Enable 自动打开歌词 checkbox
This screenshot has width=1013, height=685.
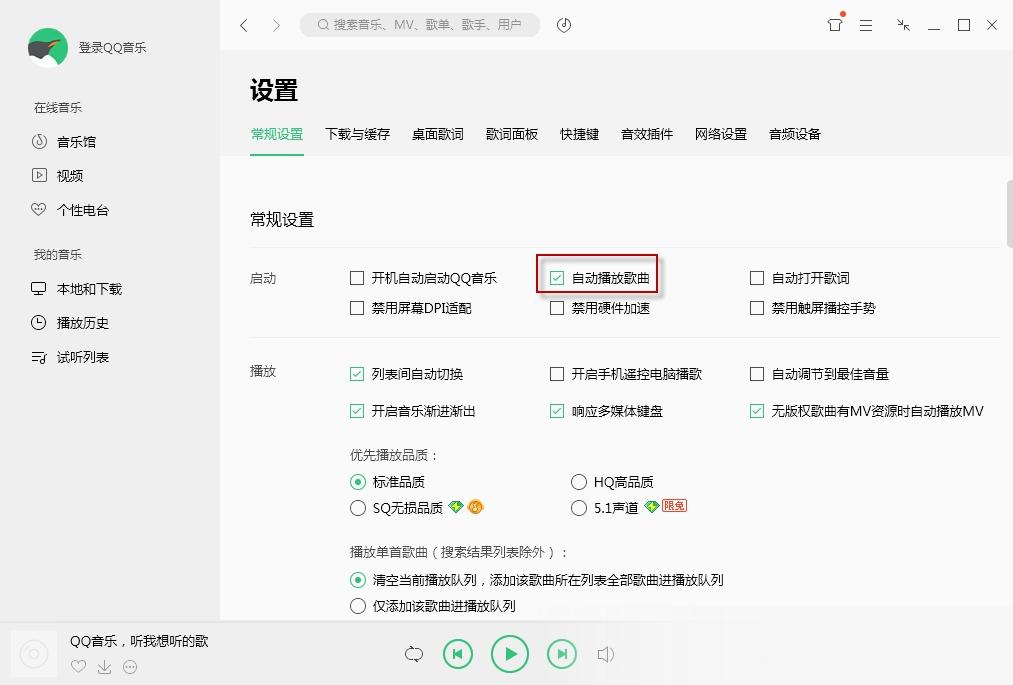[x=757, y=278]
